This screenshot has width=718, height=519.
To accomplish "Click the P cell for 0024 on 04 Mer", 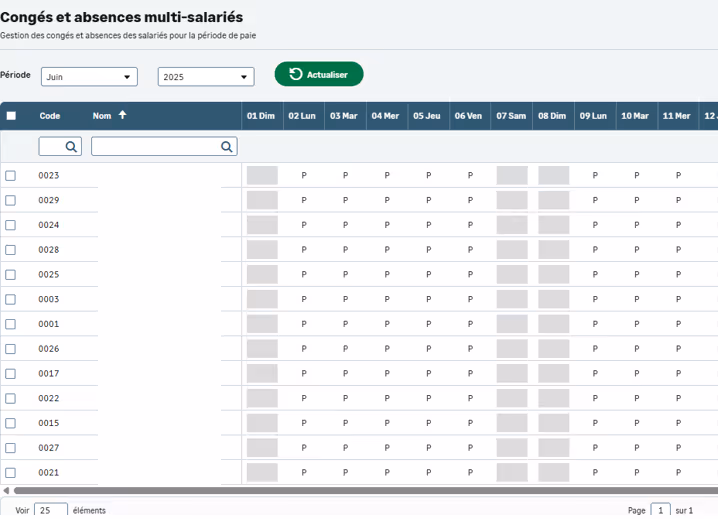I will pos(387,225).
